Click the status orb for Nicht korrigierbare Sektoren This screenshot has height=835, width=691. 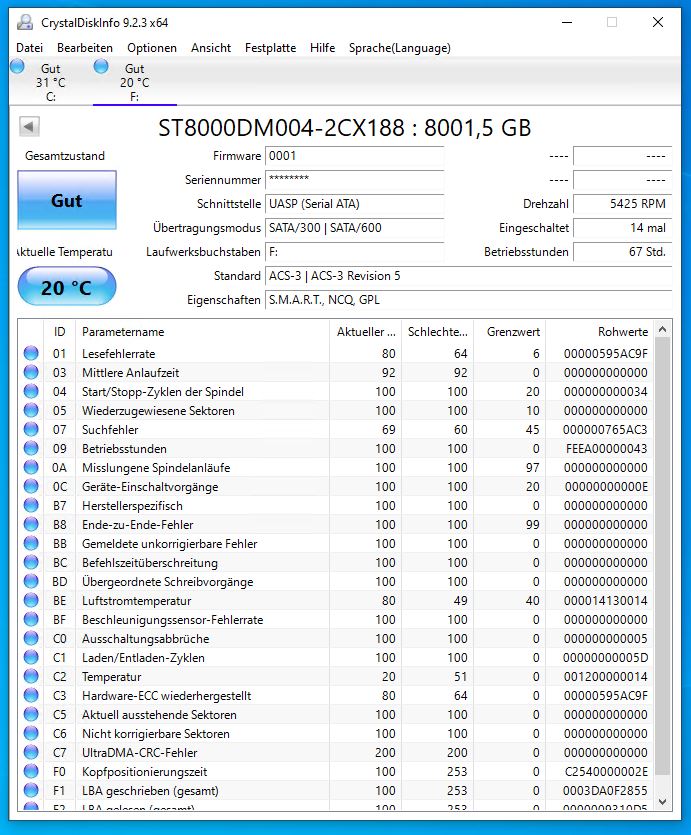(31, 733)
